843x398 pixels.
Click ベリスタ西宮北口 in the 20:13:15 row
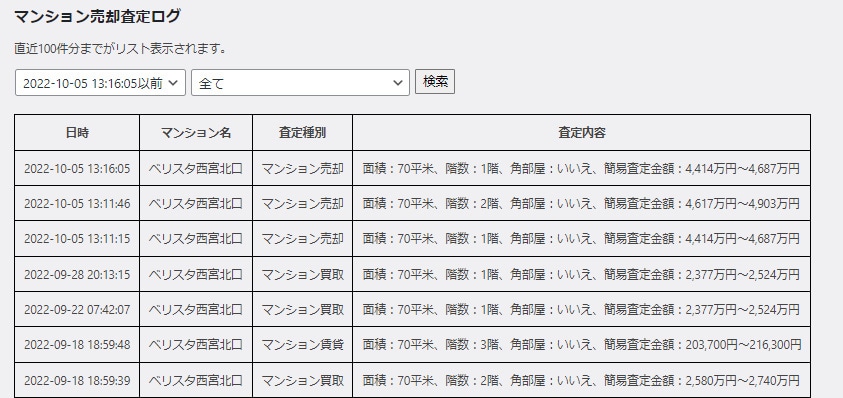click(x=196, y=274)
